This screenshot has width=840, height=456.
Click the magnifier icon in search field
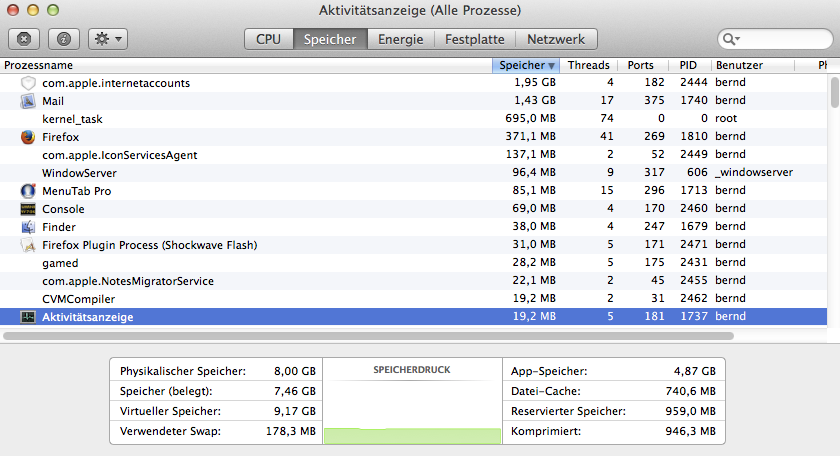tap(731, 39)
